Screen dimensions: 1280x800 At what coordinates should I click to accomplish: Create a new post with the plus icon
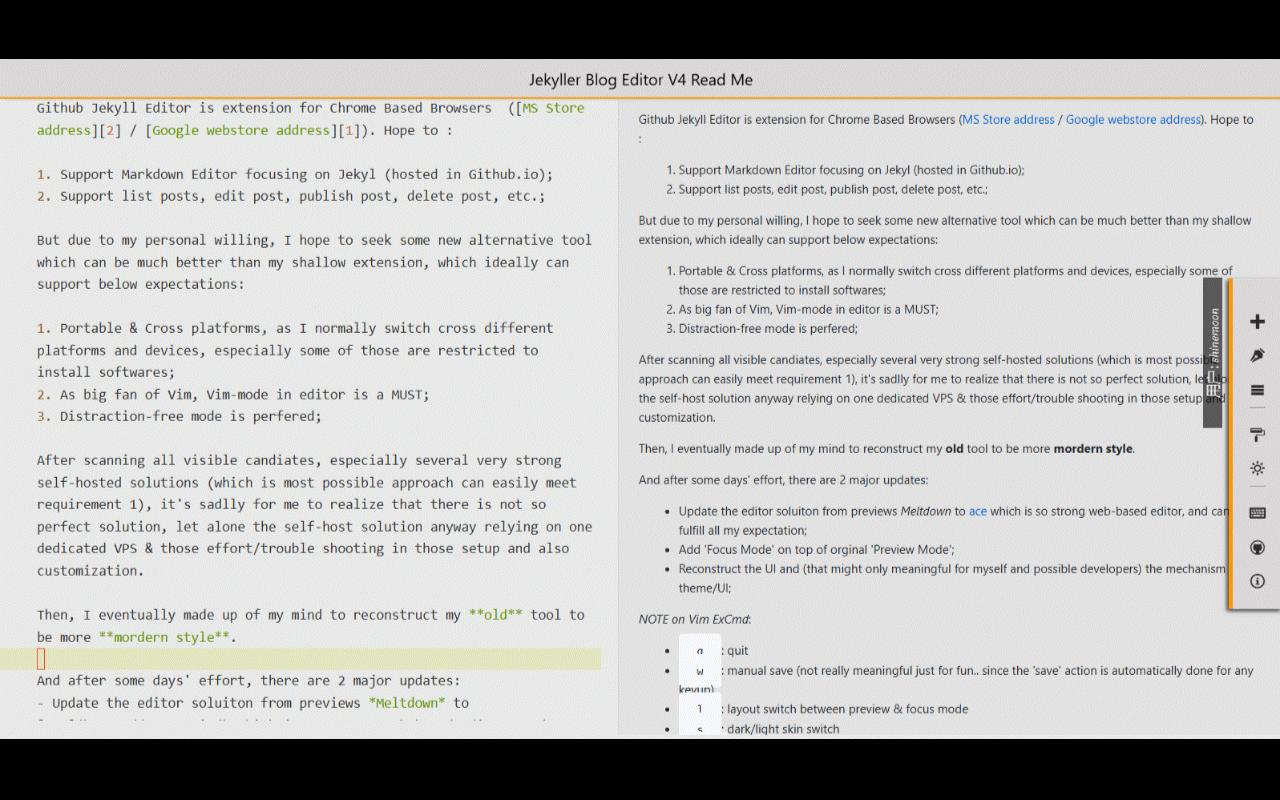pos(1257,322)
